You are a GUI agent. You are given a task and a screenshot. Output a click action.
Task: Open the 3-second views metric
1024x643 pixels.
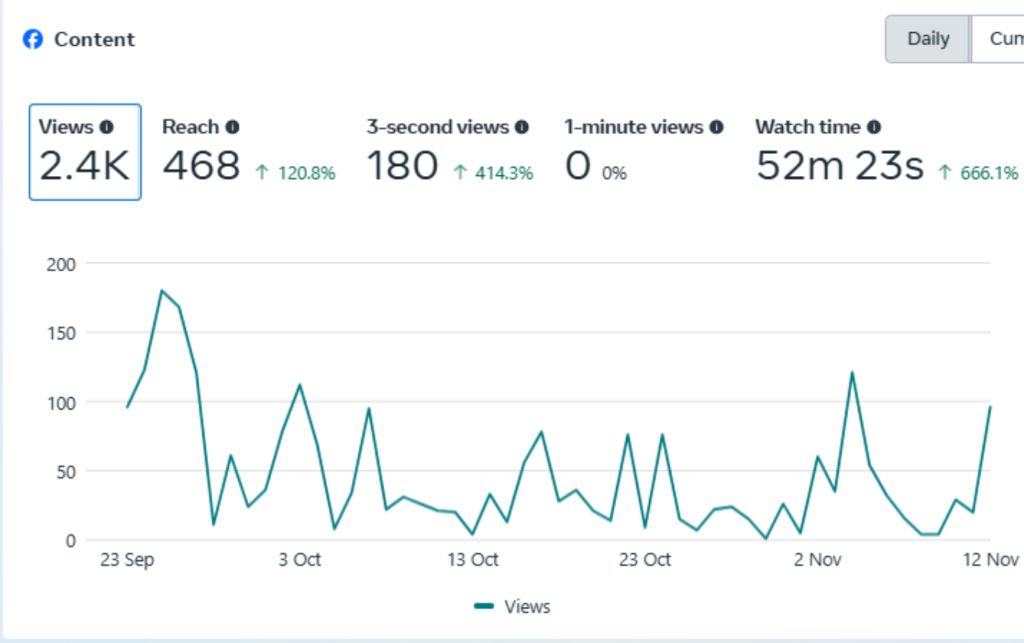pos(450,152)
